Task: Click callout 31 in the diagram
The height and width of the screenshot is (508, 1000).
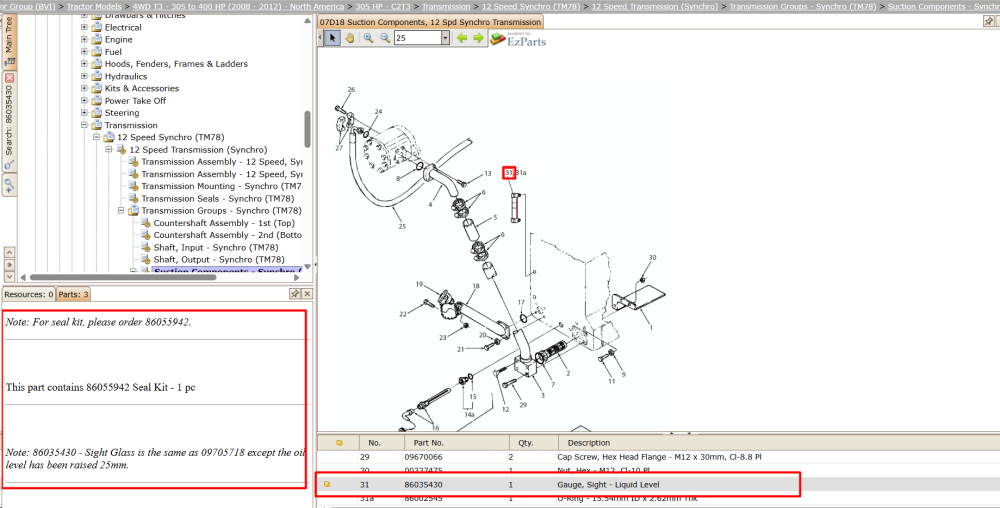Action: (509, 173)
